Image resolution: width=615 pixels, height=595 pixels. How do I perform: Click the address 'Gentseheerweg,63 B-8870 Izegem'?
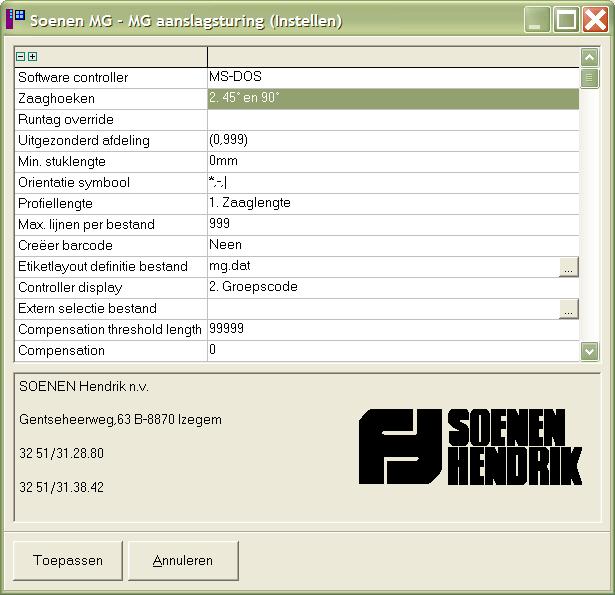(x=120, y=420)
